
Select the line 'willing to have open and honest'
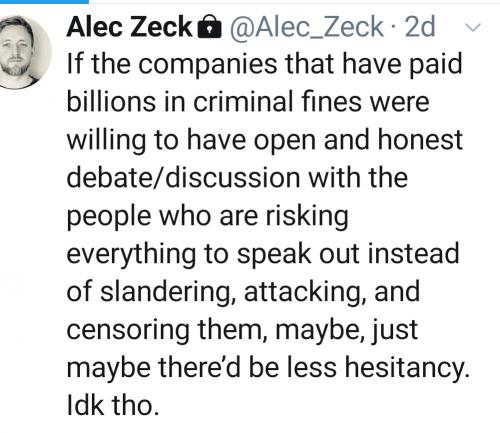[x=264, y=141]
